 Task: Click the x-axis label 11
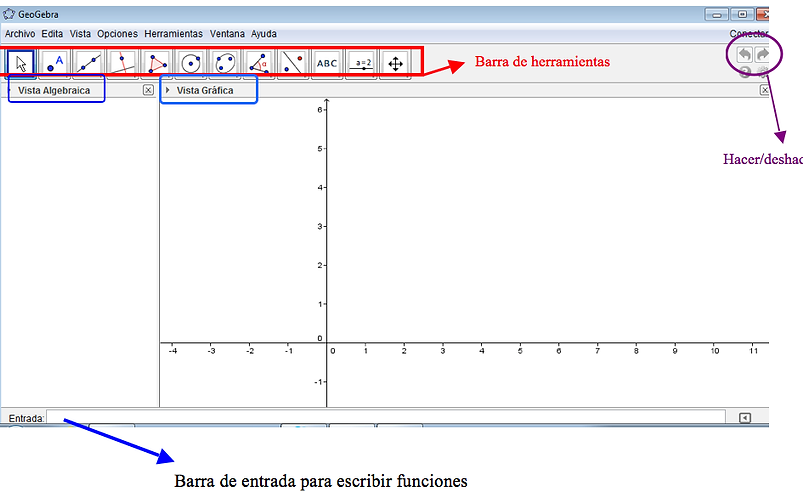tap(753, 351)
